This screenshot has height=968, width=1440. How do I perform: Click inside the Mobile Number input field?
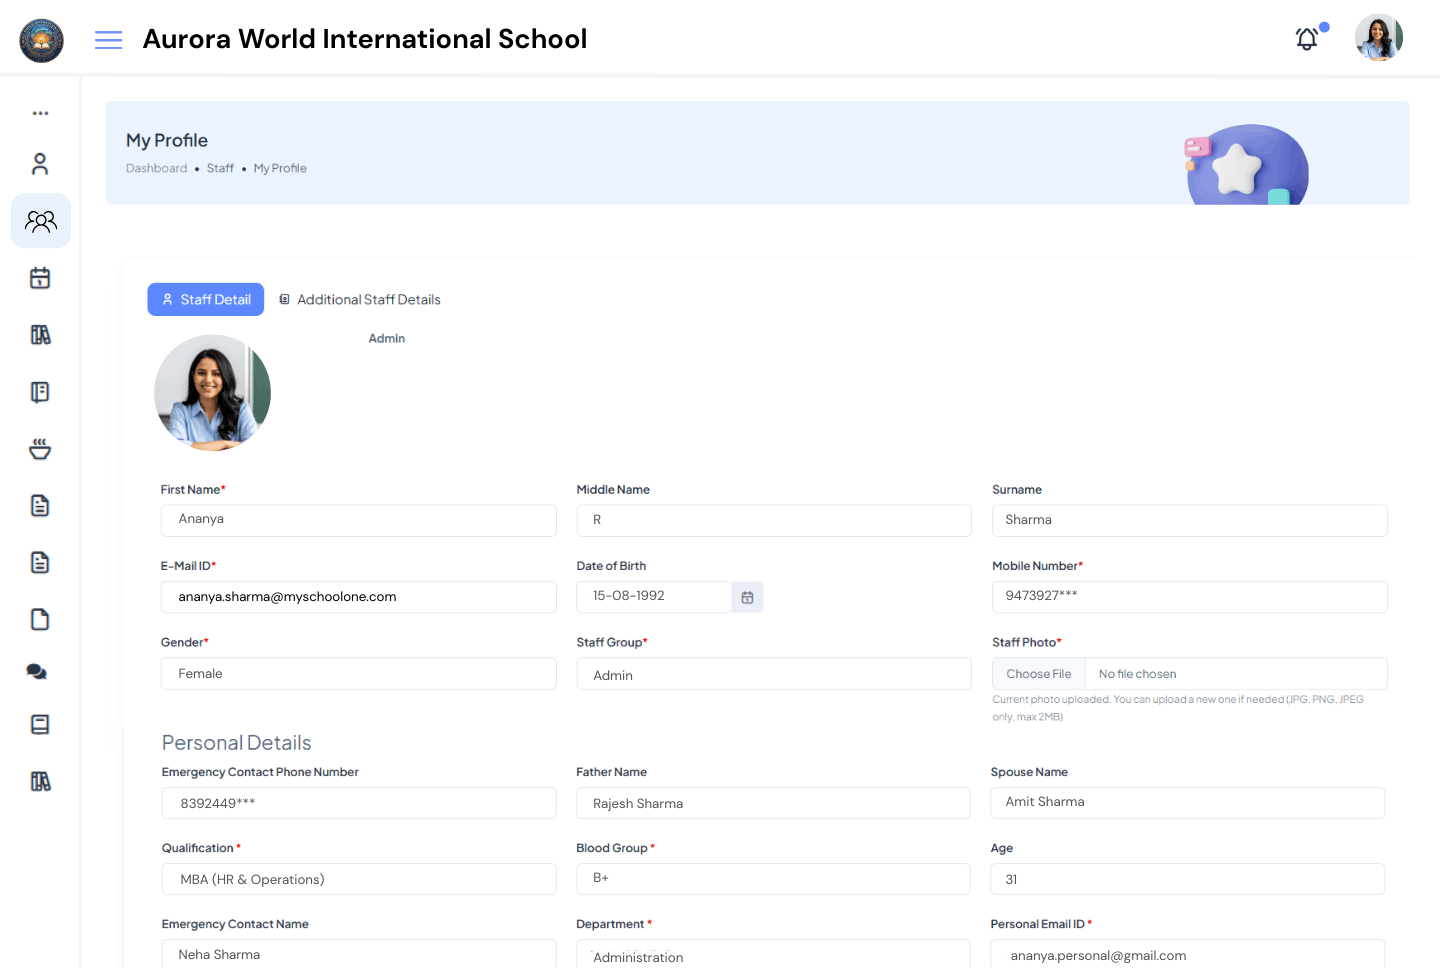click(1189, 597)
